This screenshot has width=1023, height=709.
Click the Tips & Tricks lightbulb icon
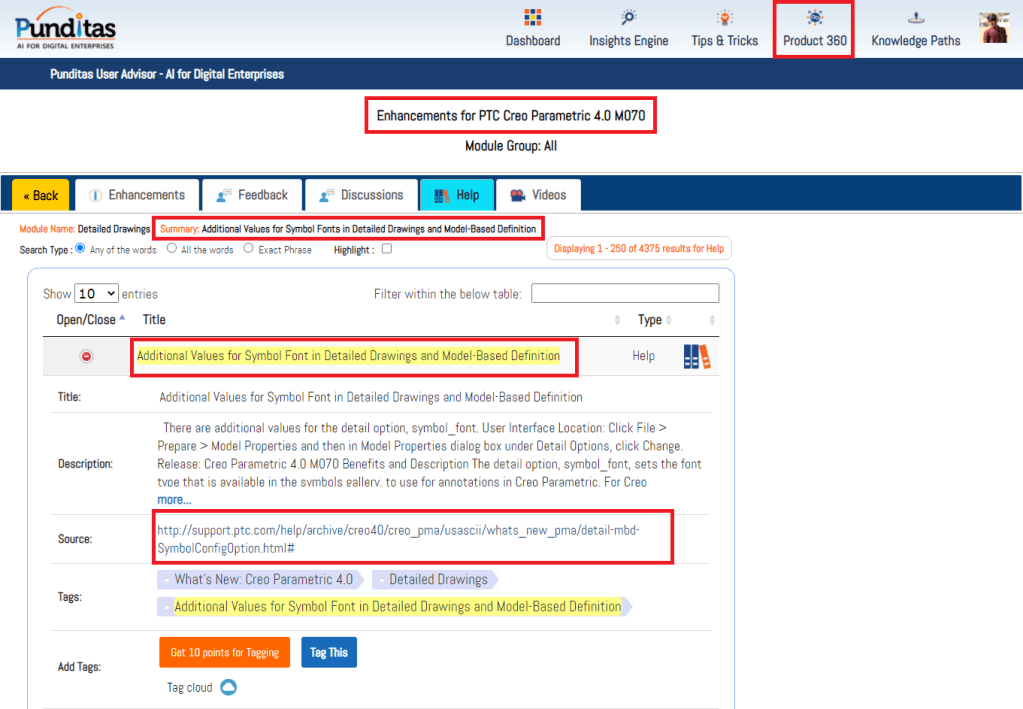click(724, 18)
